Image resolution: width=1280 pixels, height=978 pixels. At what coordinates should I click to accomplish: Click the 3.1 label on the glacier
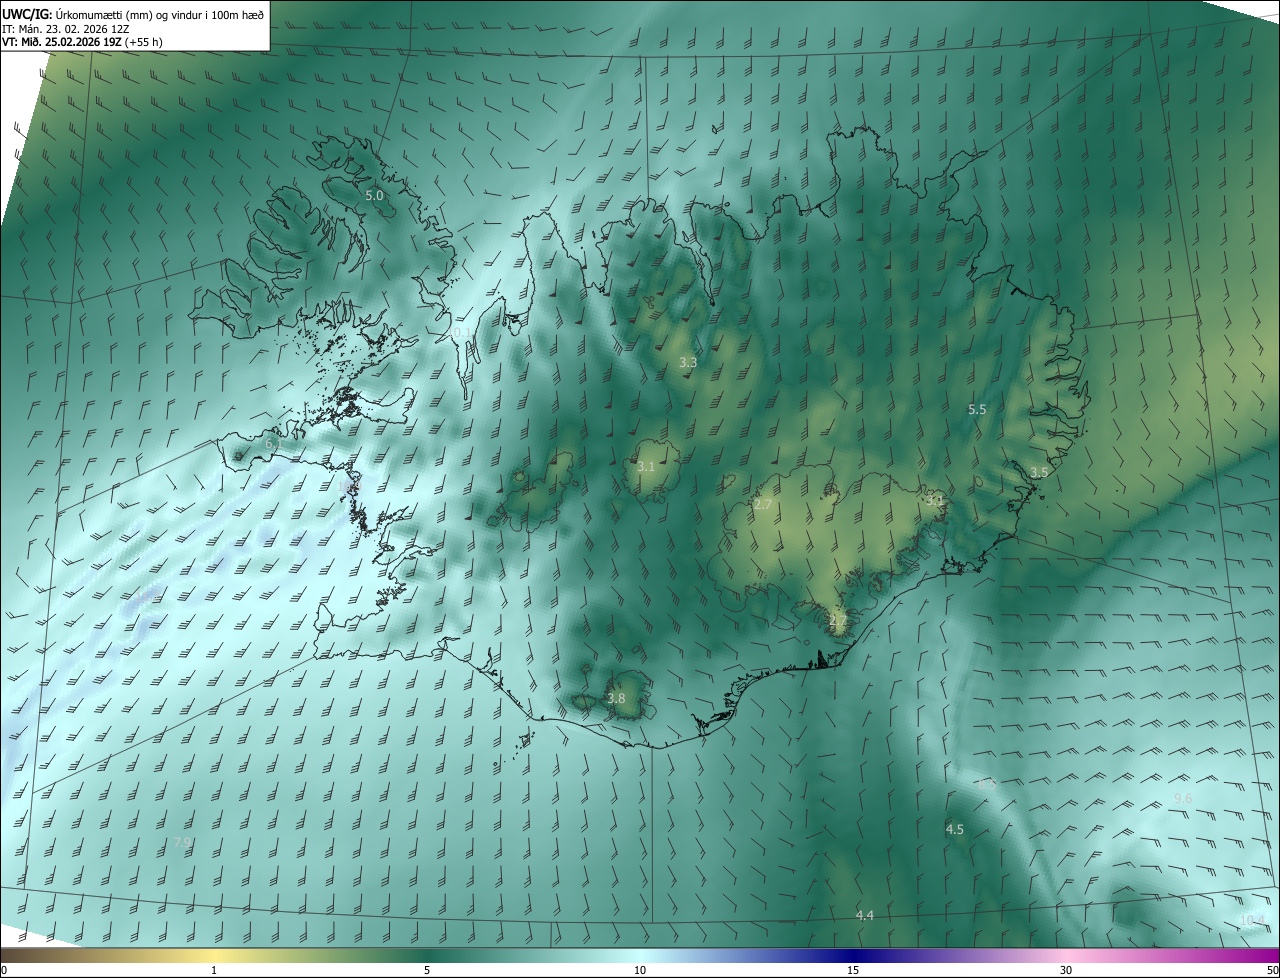point(646,467)
